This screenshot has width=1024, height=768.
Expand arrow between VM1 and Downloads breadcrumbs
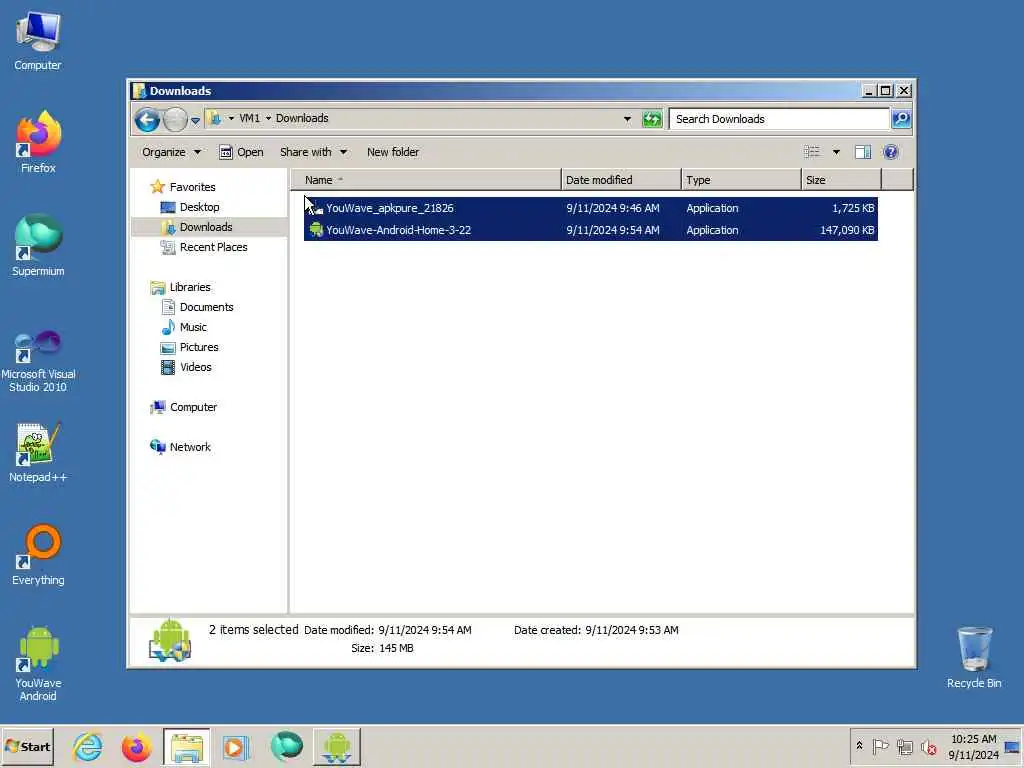pyautogui.click(x=268, y=118)
